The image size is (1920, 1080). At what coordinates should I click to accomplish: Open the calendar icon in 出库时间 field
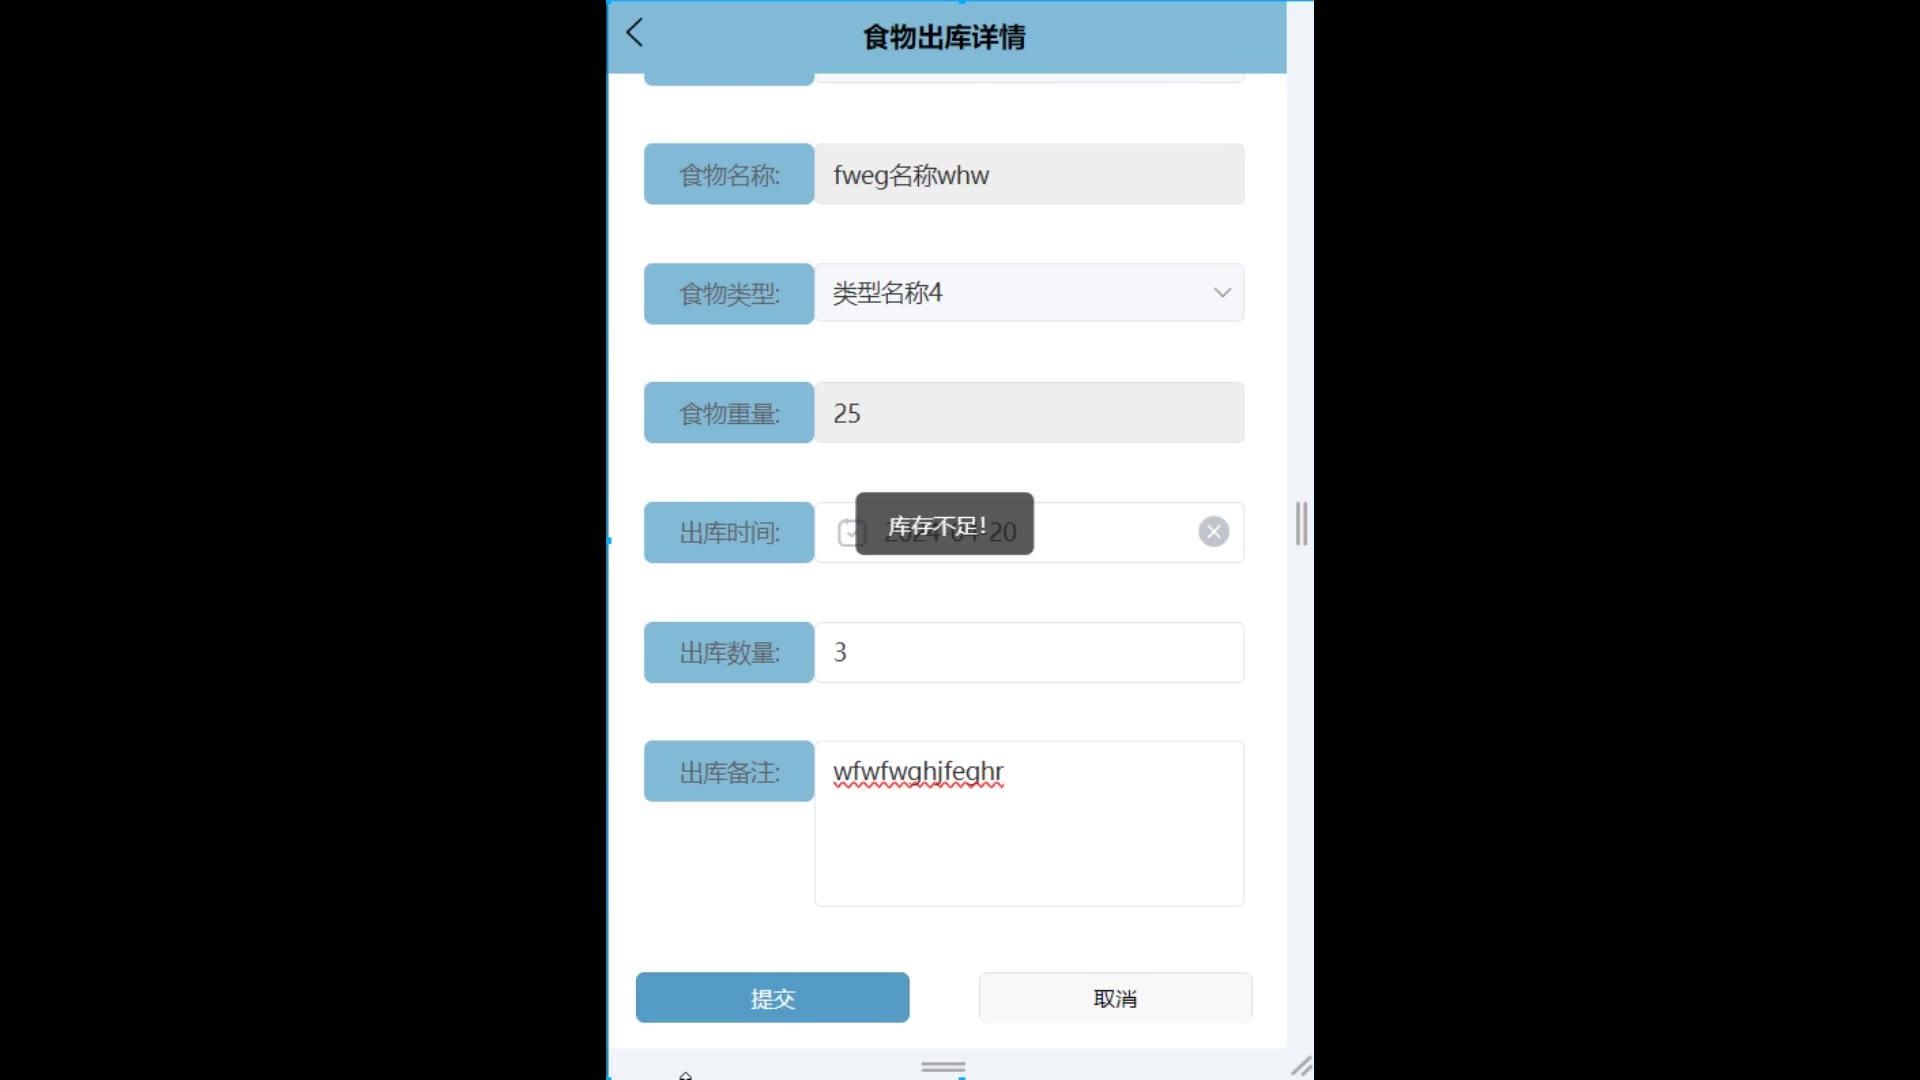click(x=850, y=532)
